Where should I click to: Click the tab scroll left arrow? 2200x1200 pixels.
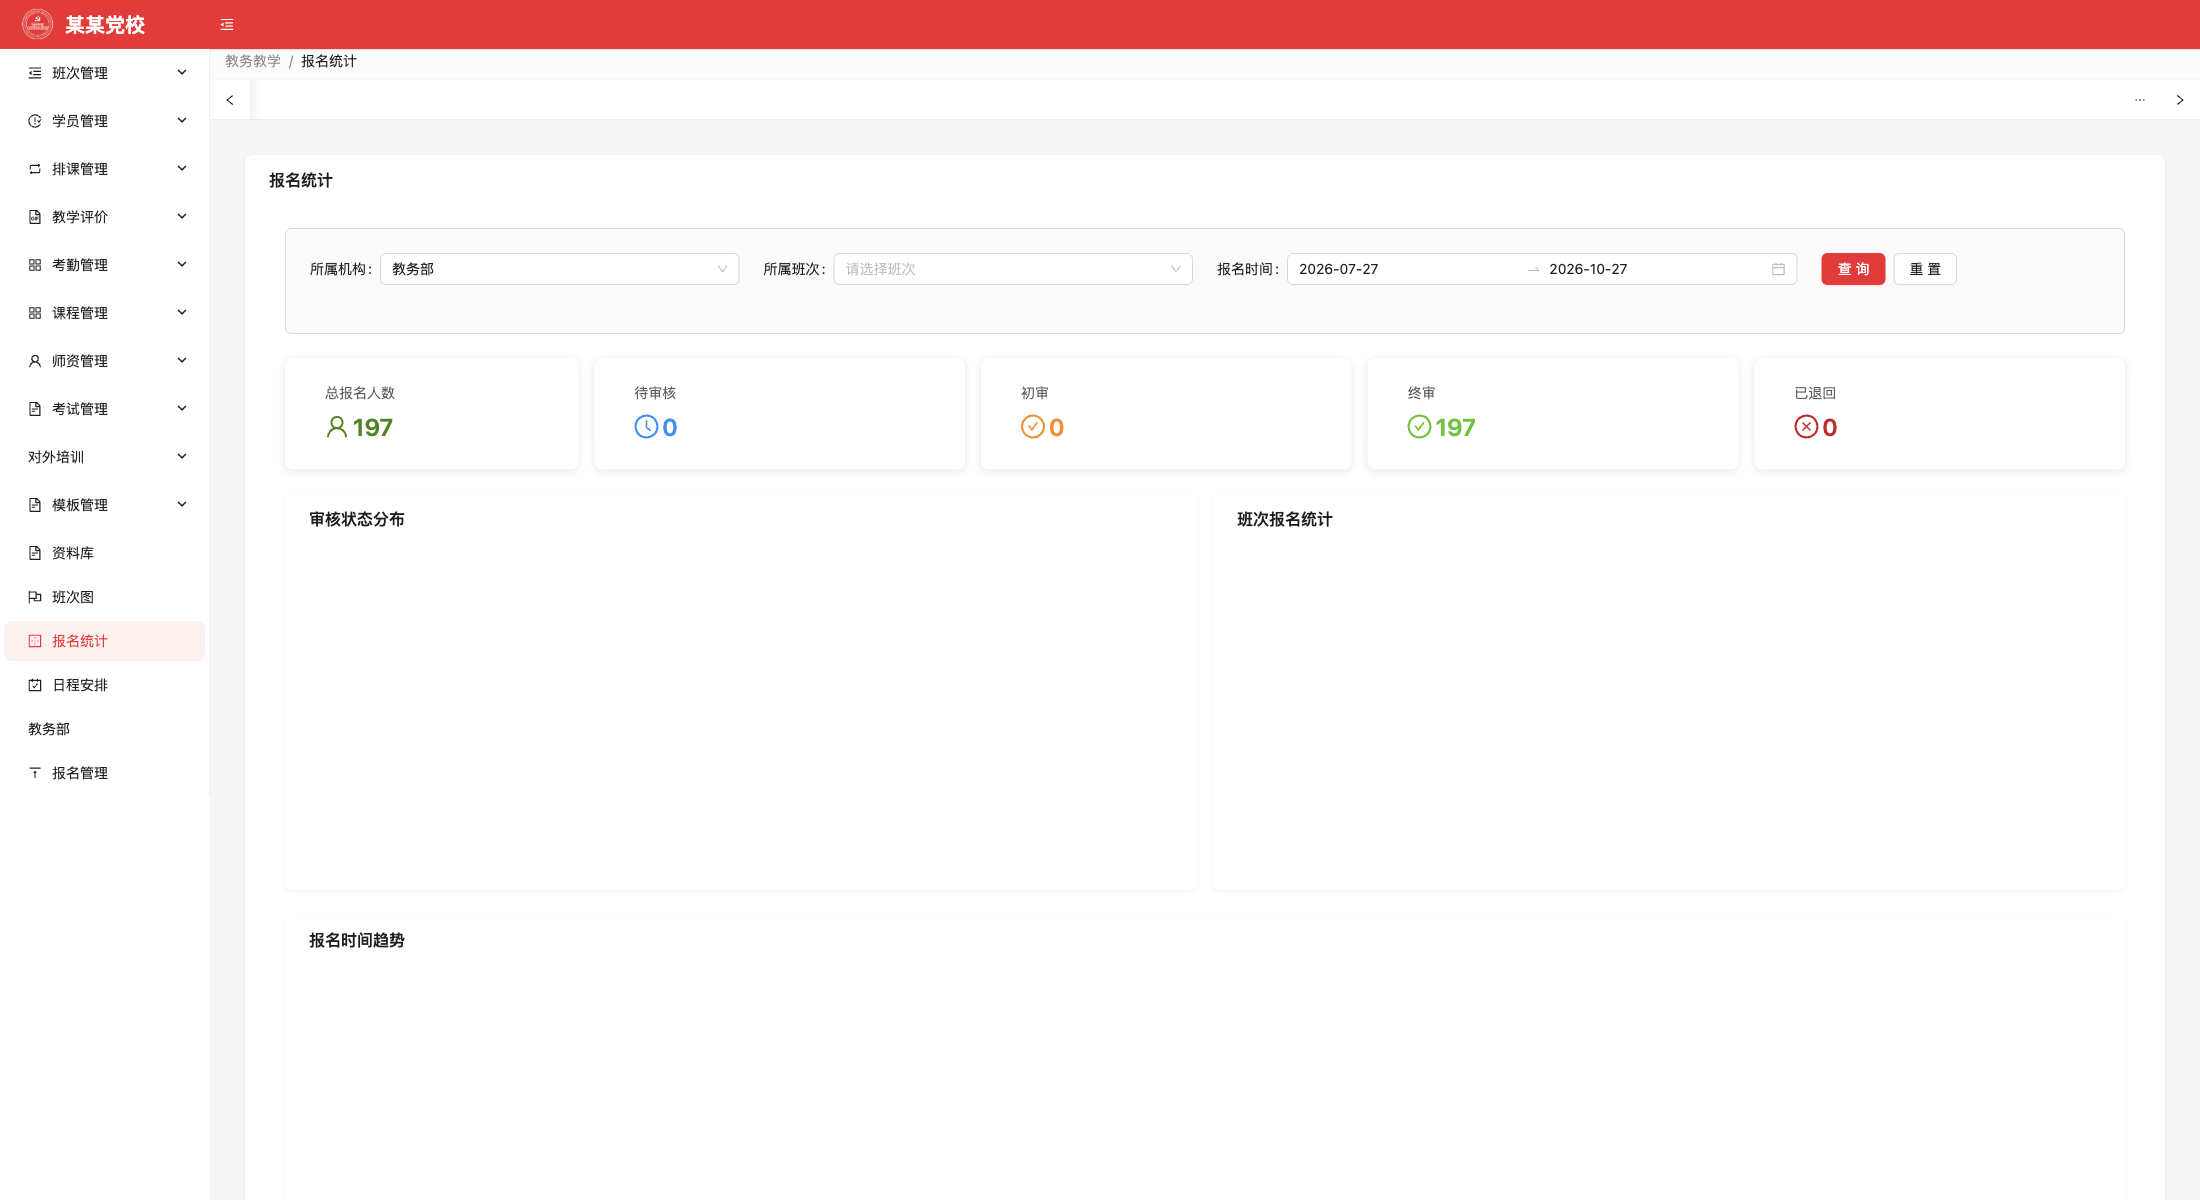pyautogui.click(x=230, y=100)
